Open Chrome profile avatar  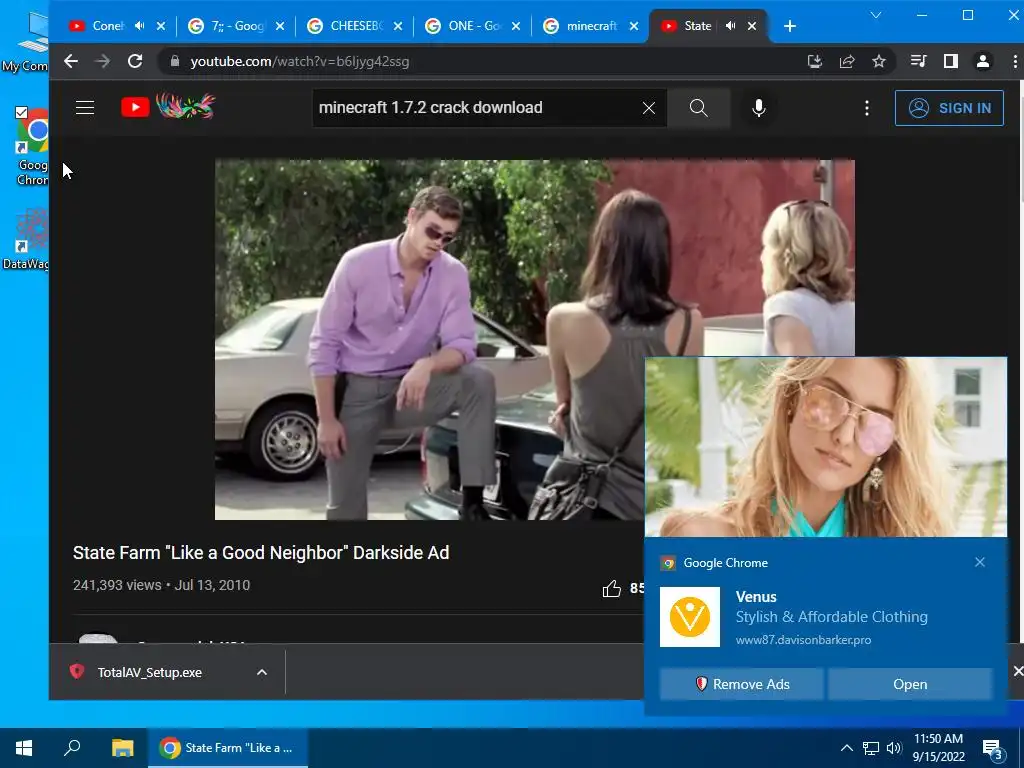tap(983, 61)
